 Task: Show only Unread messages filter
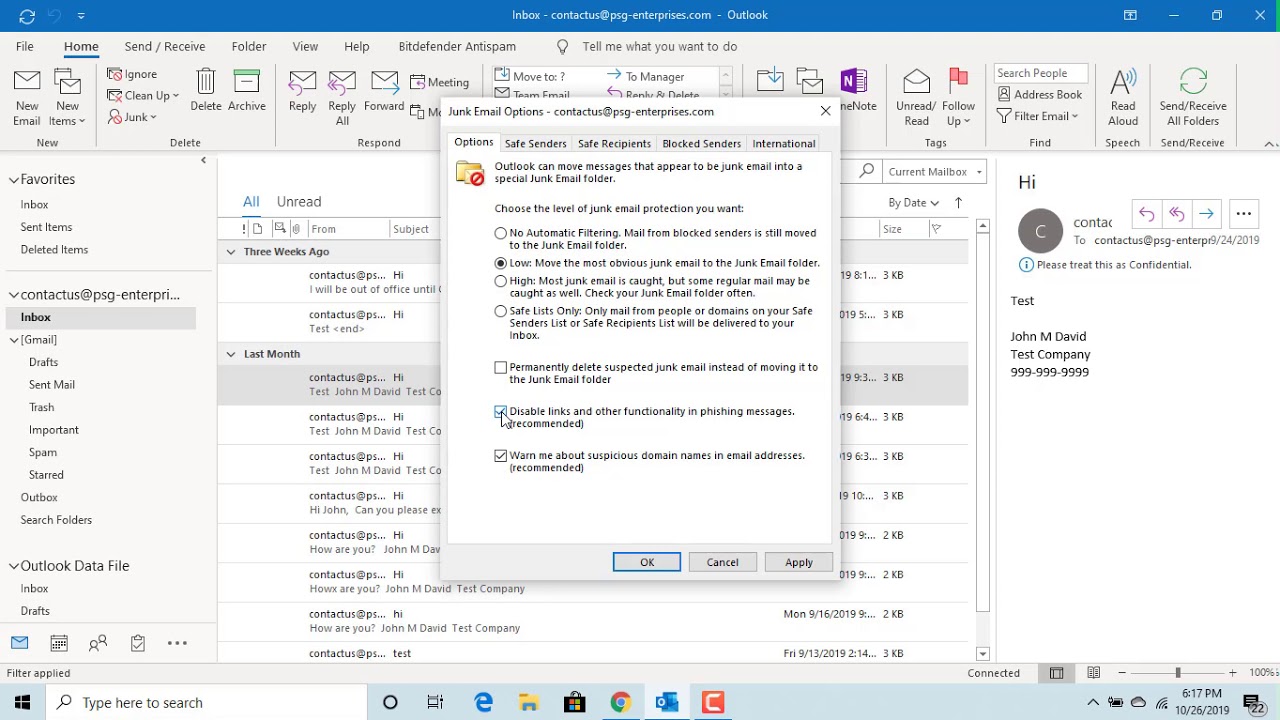coord(299,202)
